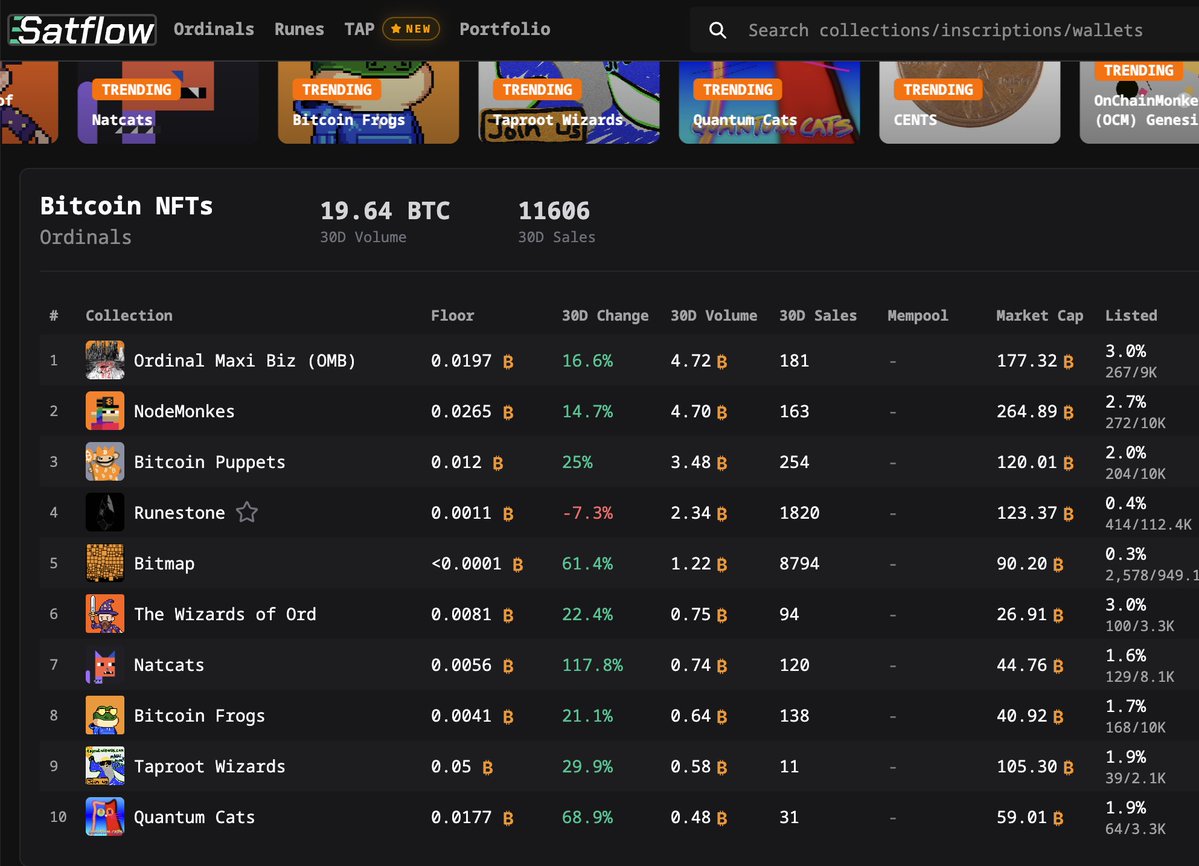The height and width of the screenshot is (866, 1199).
Task: Sort by the Mempool column header
Action: click(x=918, y=316)
